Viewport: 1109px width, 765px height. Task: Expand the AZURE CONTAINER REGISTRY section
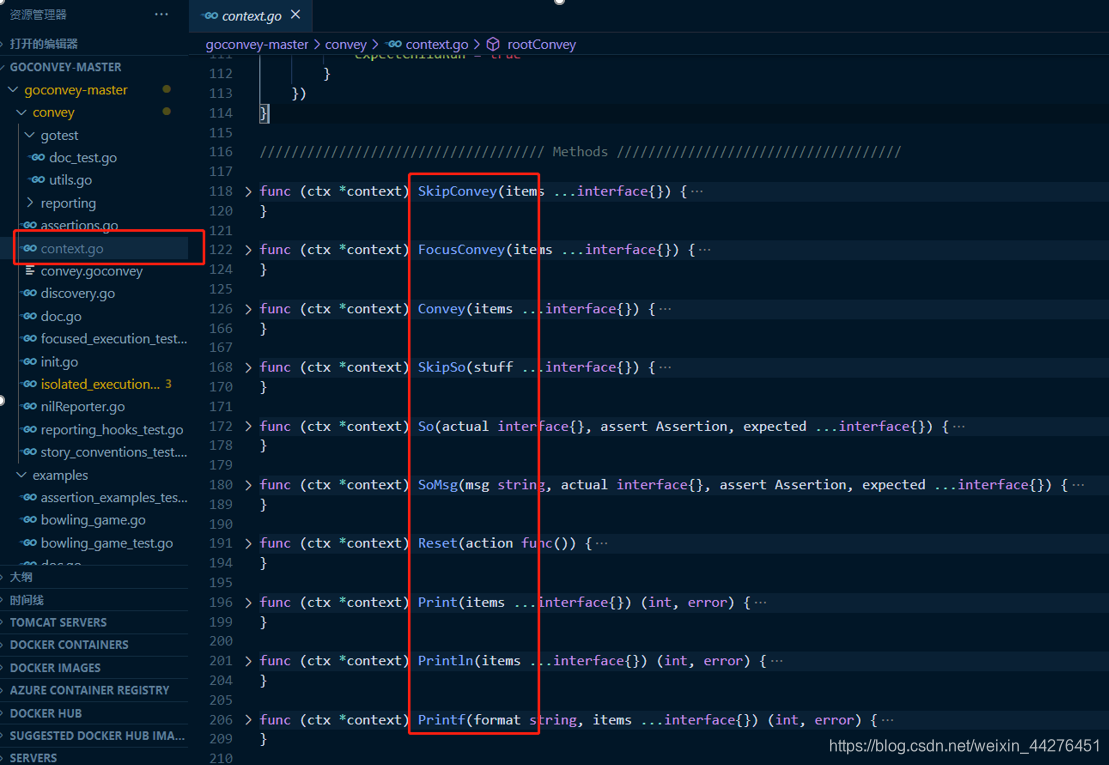tap(89, 690)
